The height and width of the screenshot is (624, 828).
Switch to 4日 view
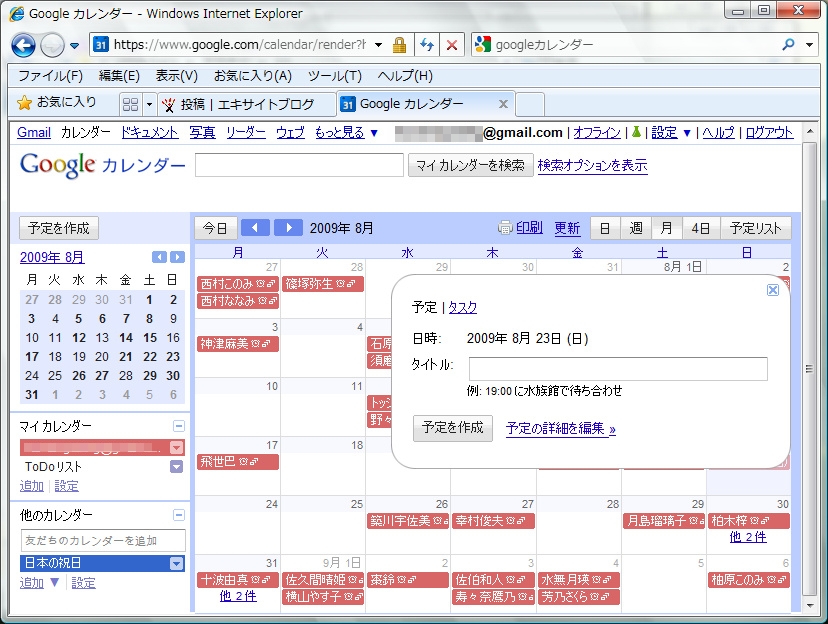701,228
